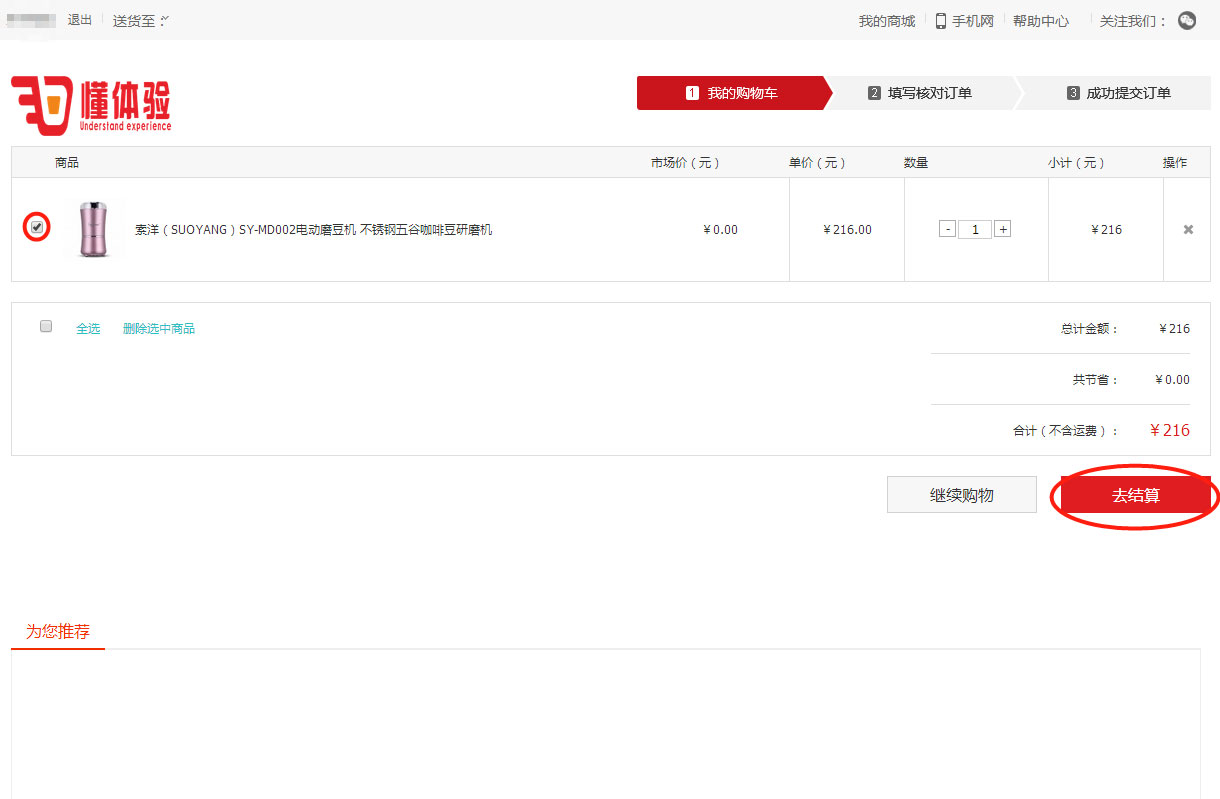Click the 全选 link

88,328
